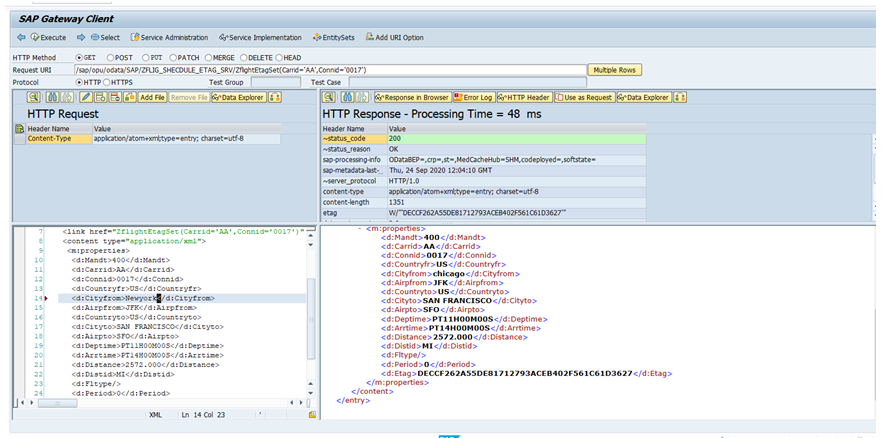Screen dimensions: 882x438
Task: Click the Test Case input field
Action: click(467, 83)
